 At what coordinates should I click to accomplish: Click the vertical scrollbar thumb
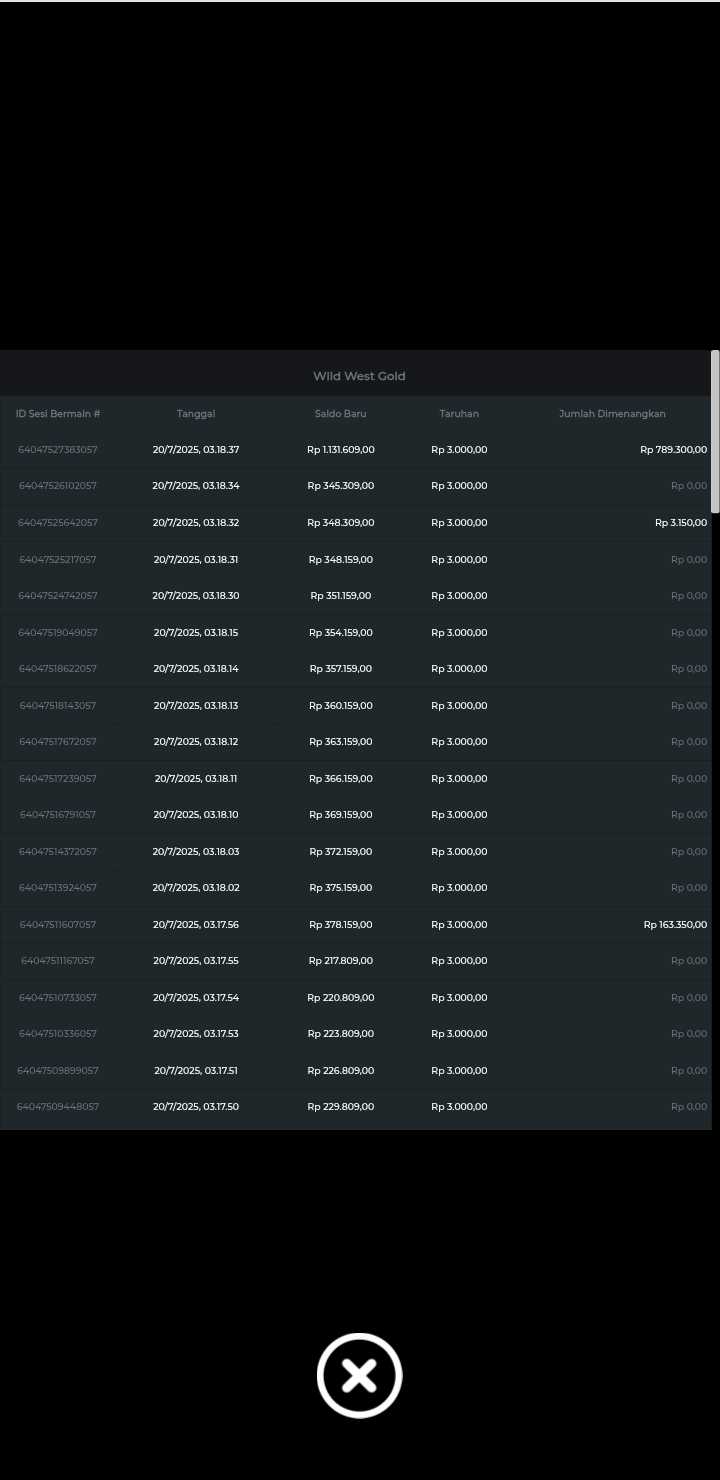[x=715, y=432]
